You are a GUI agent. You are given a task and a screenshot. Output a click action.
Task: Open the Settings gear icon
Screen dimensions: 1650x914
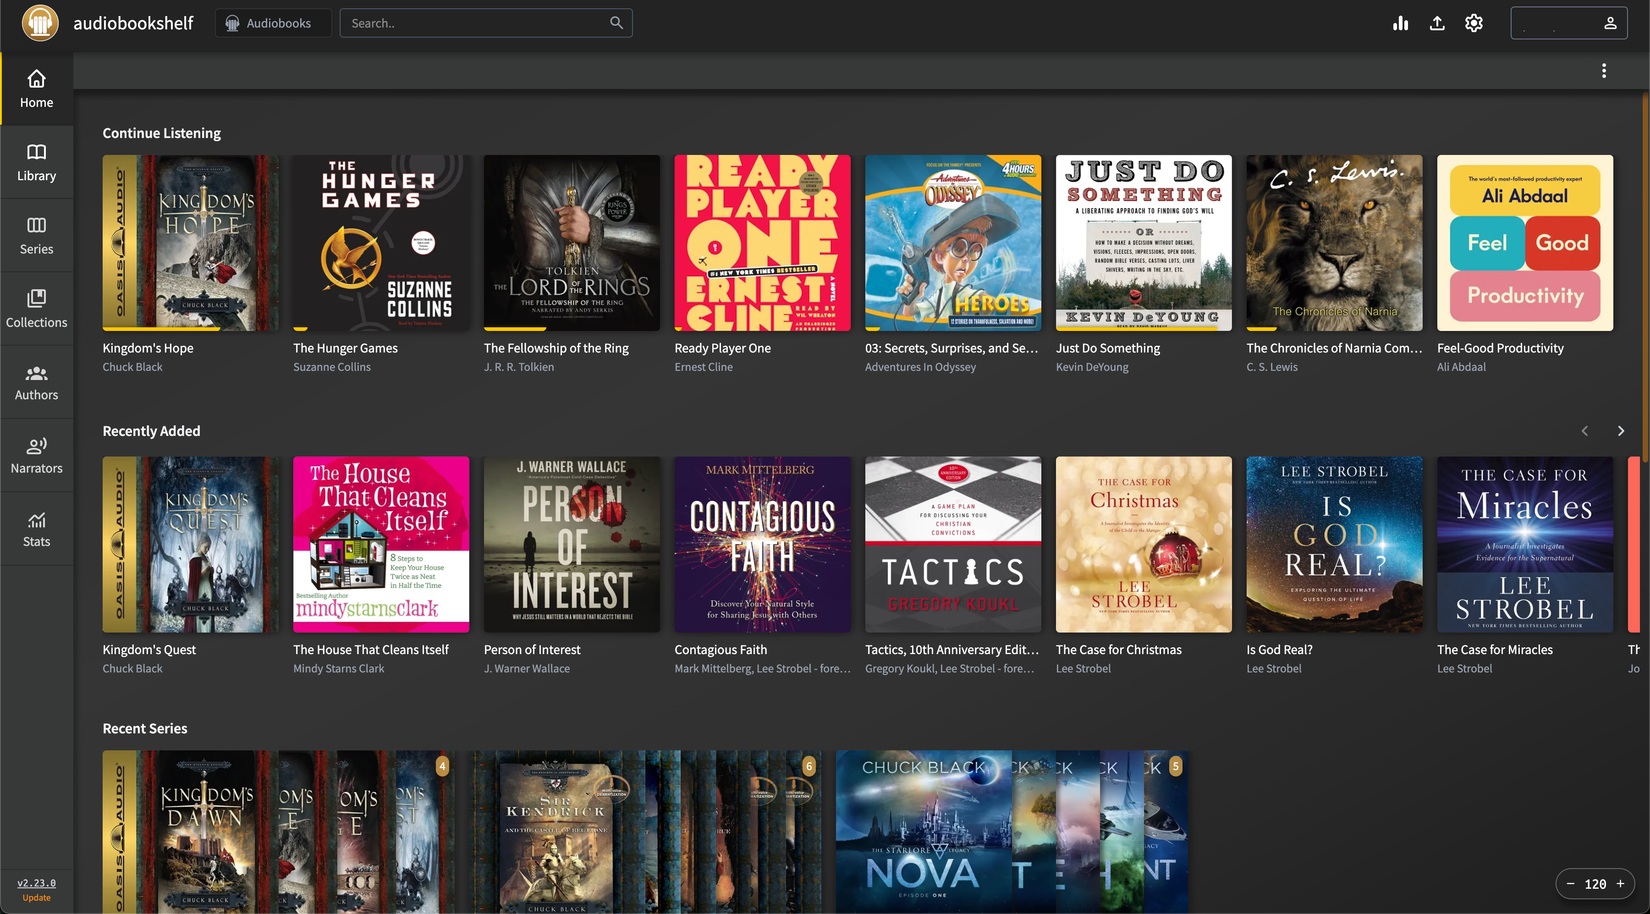[1473, 22]
